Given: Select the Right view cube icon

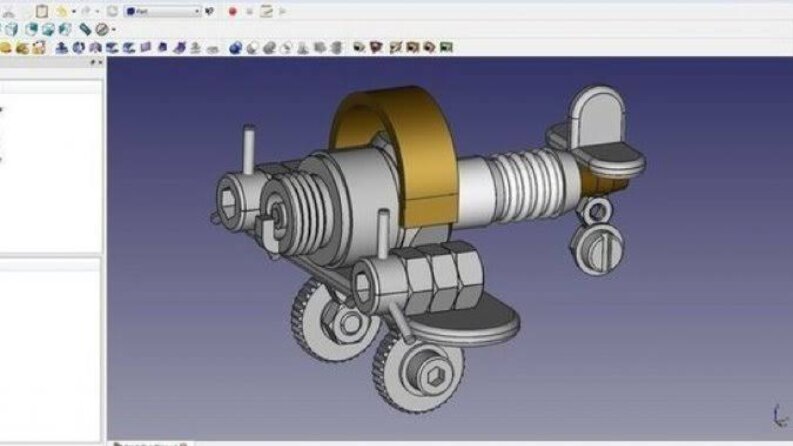Looking at the screenshot, I should click(x=12, y=29).
